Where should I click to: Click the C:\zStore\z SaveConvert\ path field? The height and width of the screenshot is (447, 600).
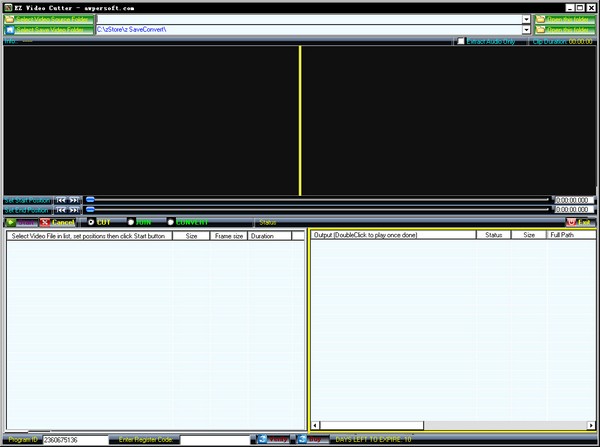(309, 29)
